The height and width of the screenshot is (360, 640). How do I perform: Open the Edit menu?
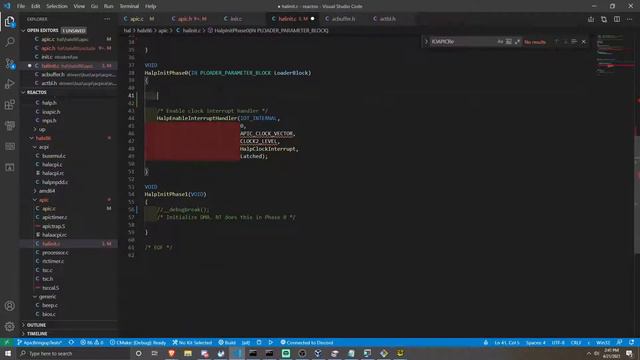(36, 6)
